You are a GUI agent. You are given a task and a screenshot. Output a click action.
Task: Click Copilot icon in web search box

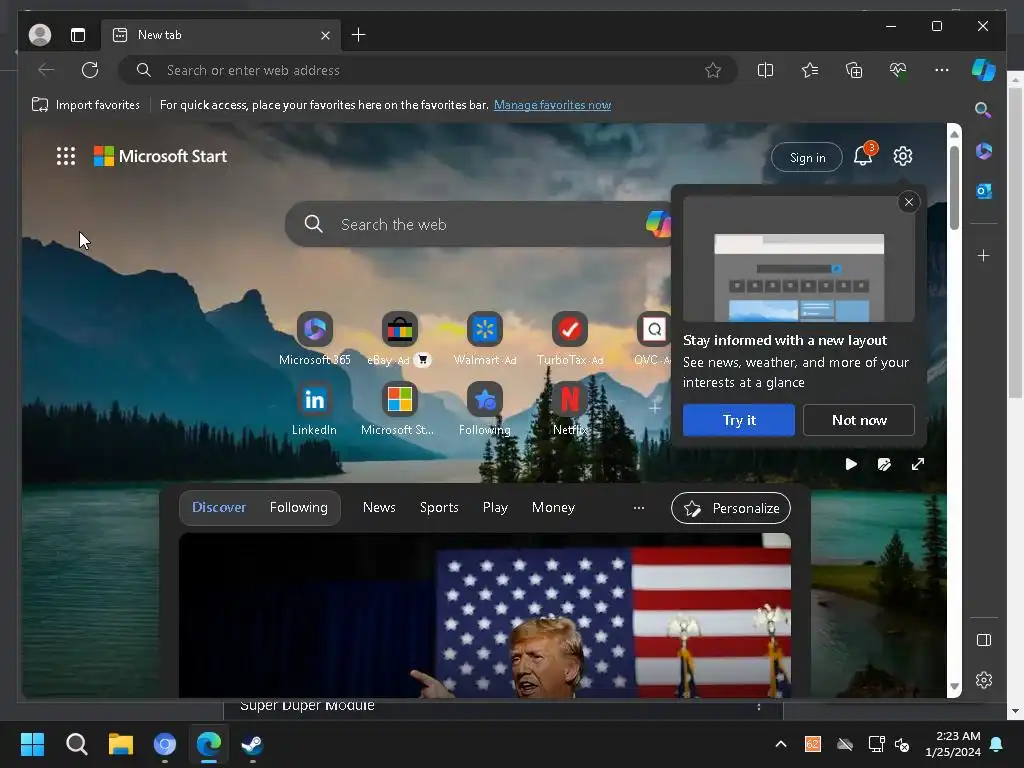(658, 224)
